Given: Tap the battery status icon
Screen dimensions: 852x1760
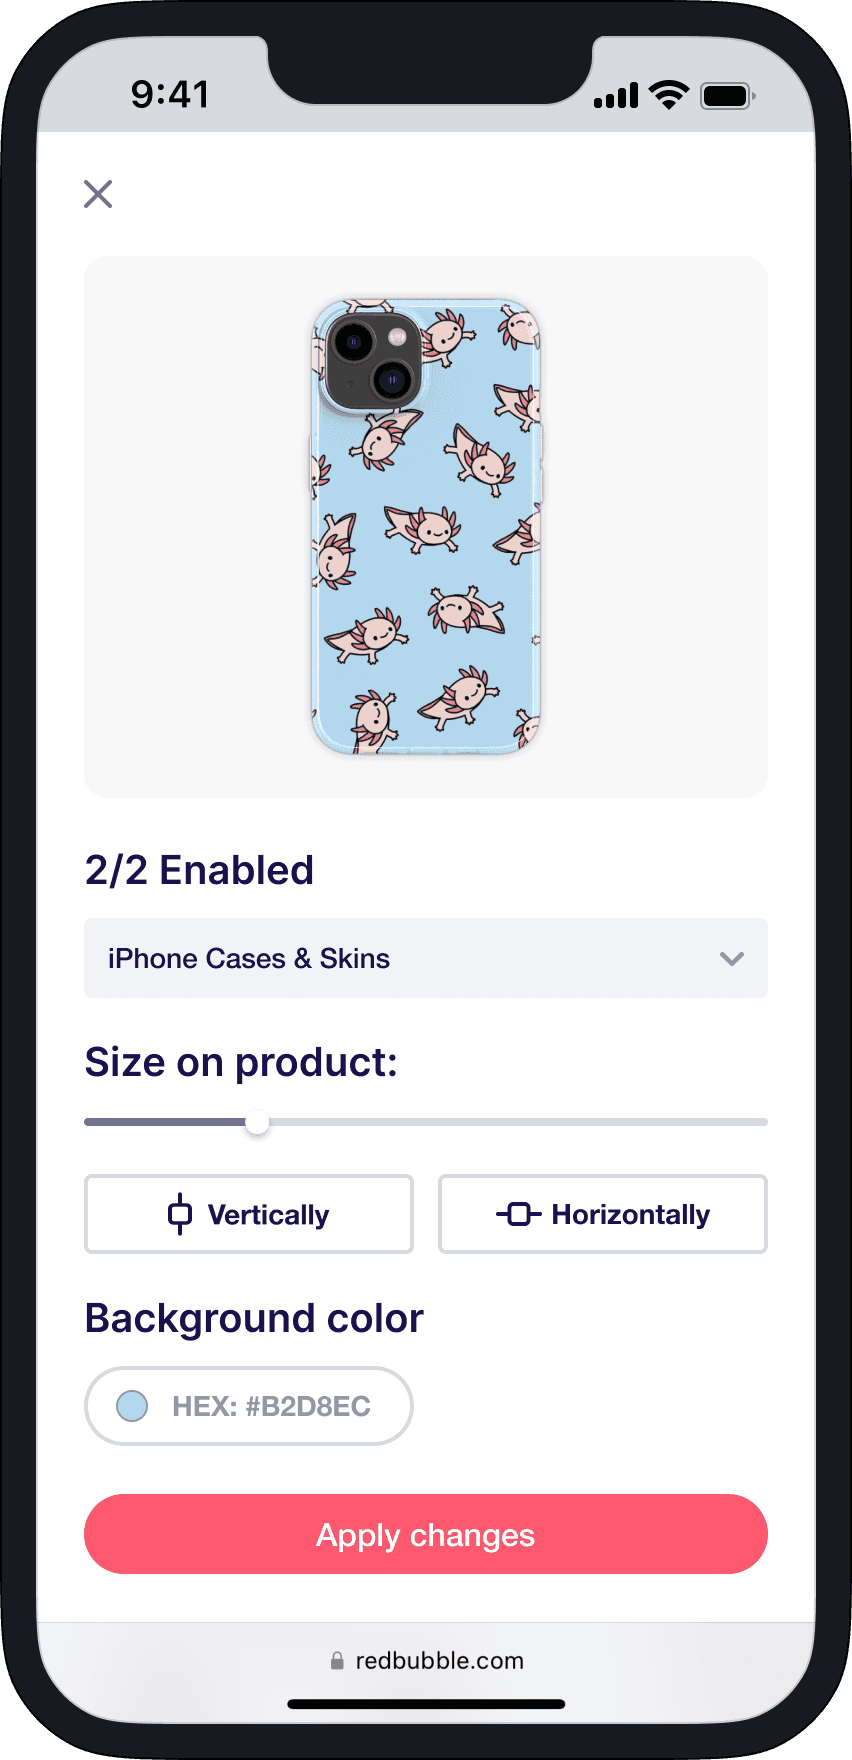Looking at the screenshot, I should (728, 96).
